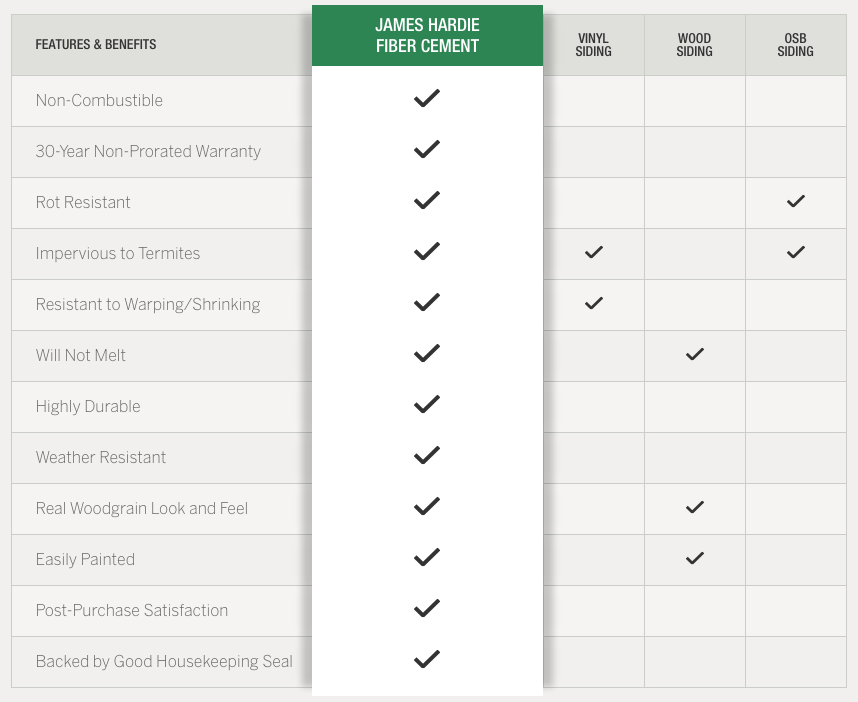
Task: Click James Hardie Weather Resistant checkmark
Action: (427, 455)
